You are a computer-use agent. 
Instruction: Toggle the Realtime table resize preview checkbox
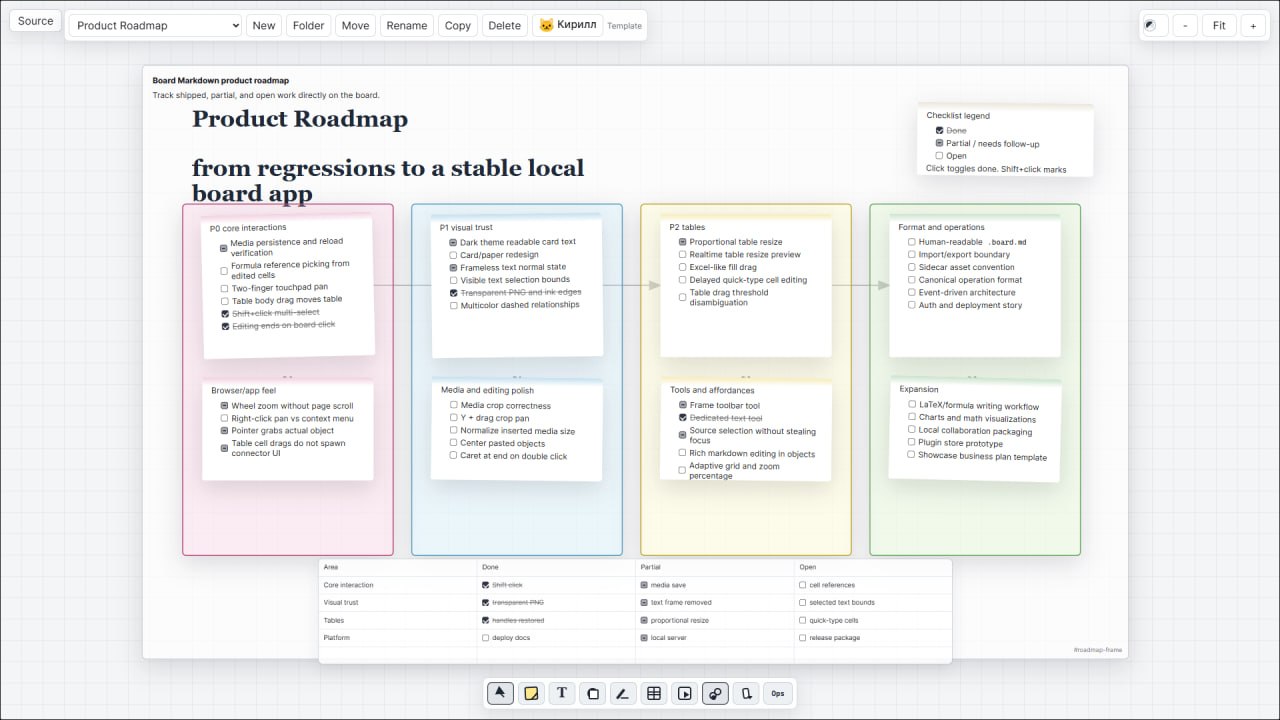tap(682, 255)
